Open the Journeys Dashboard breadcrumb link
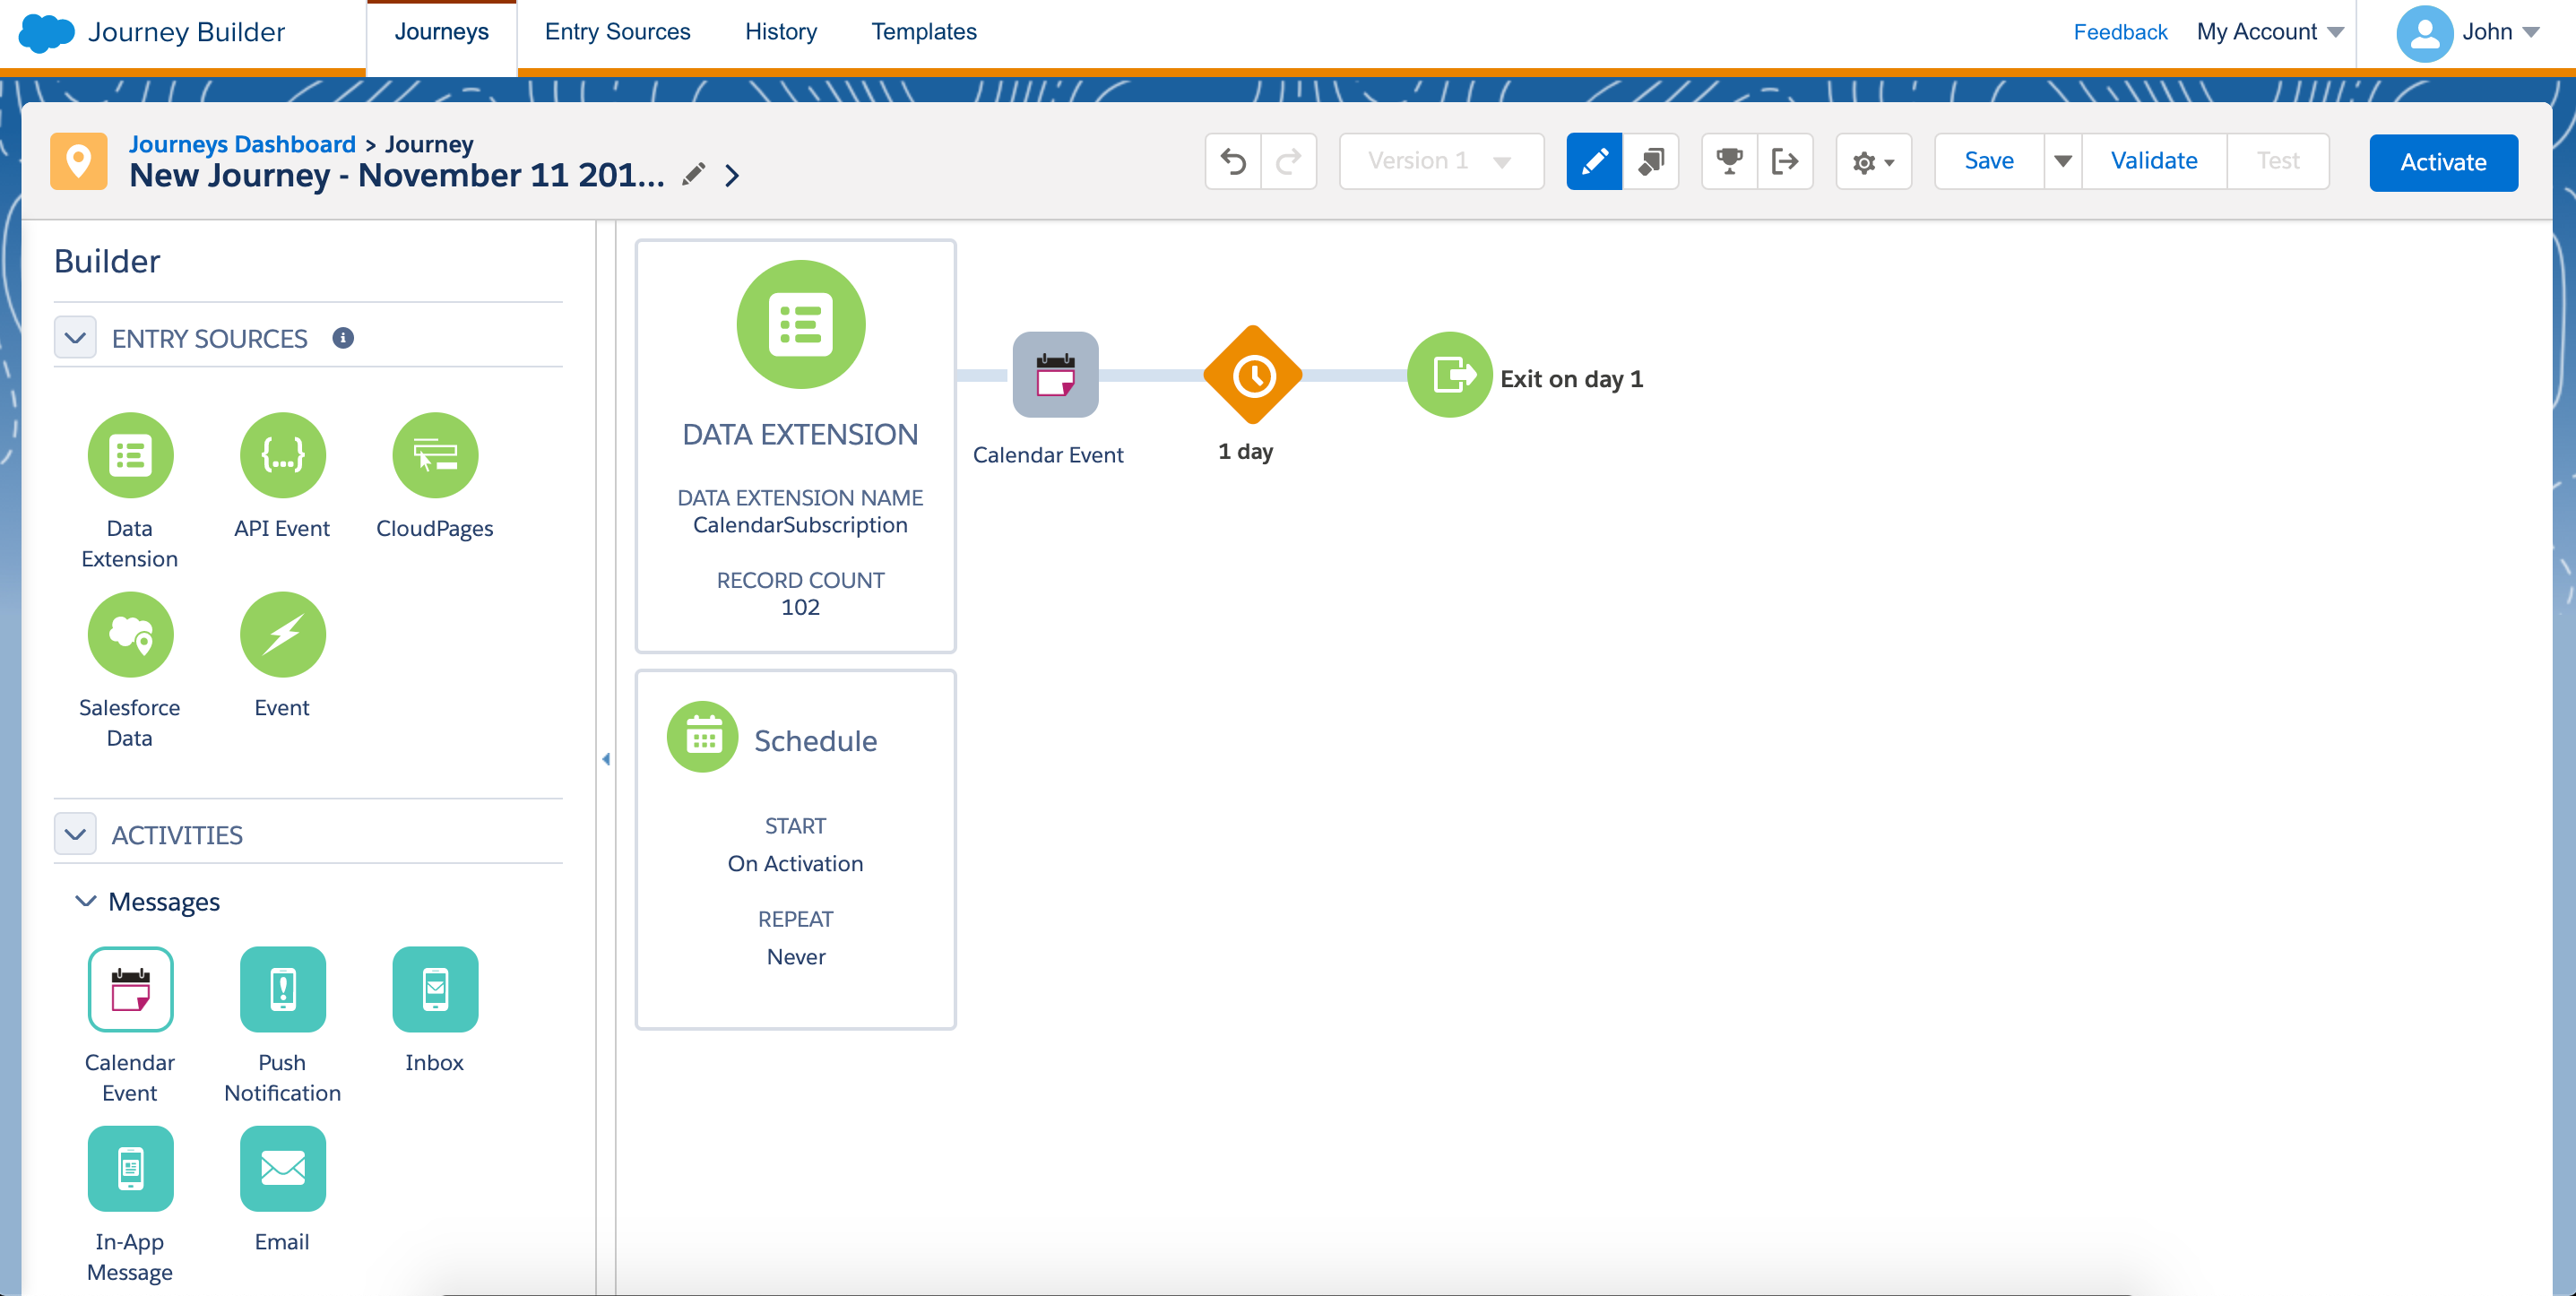The height and width of the screenshot is (1296, 2576). (x=242, y=144)
